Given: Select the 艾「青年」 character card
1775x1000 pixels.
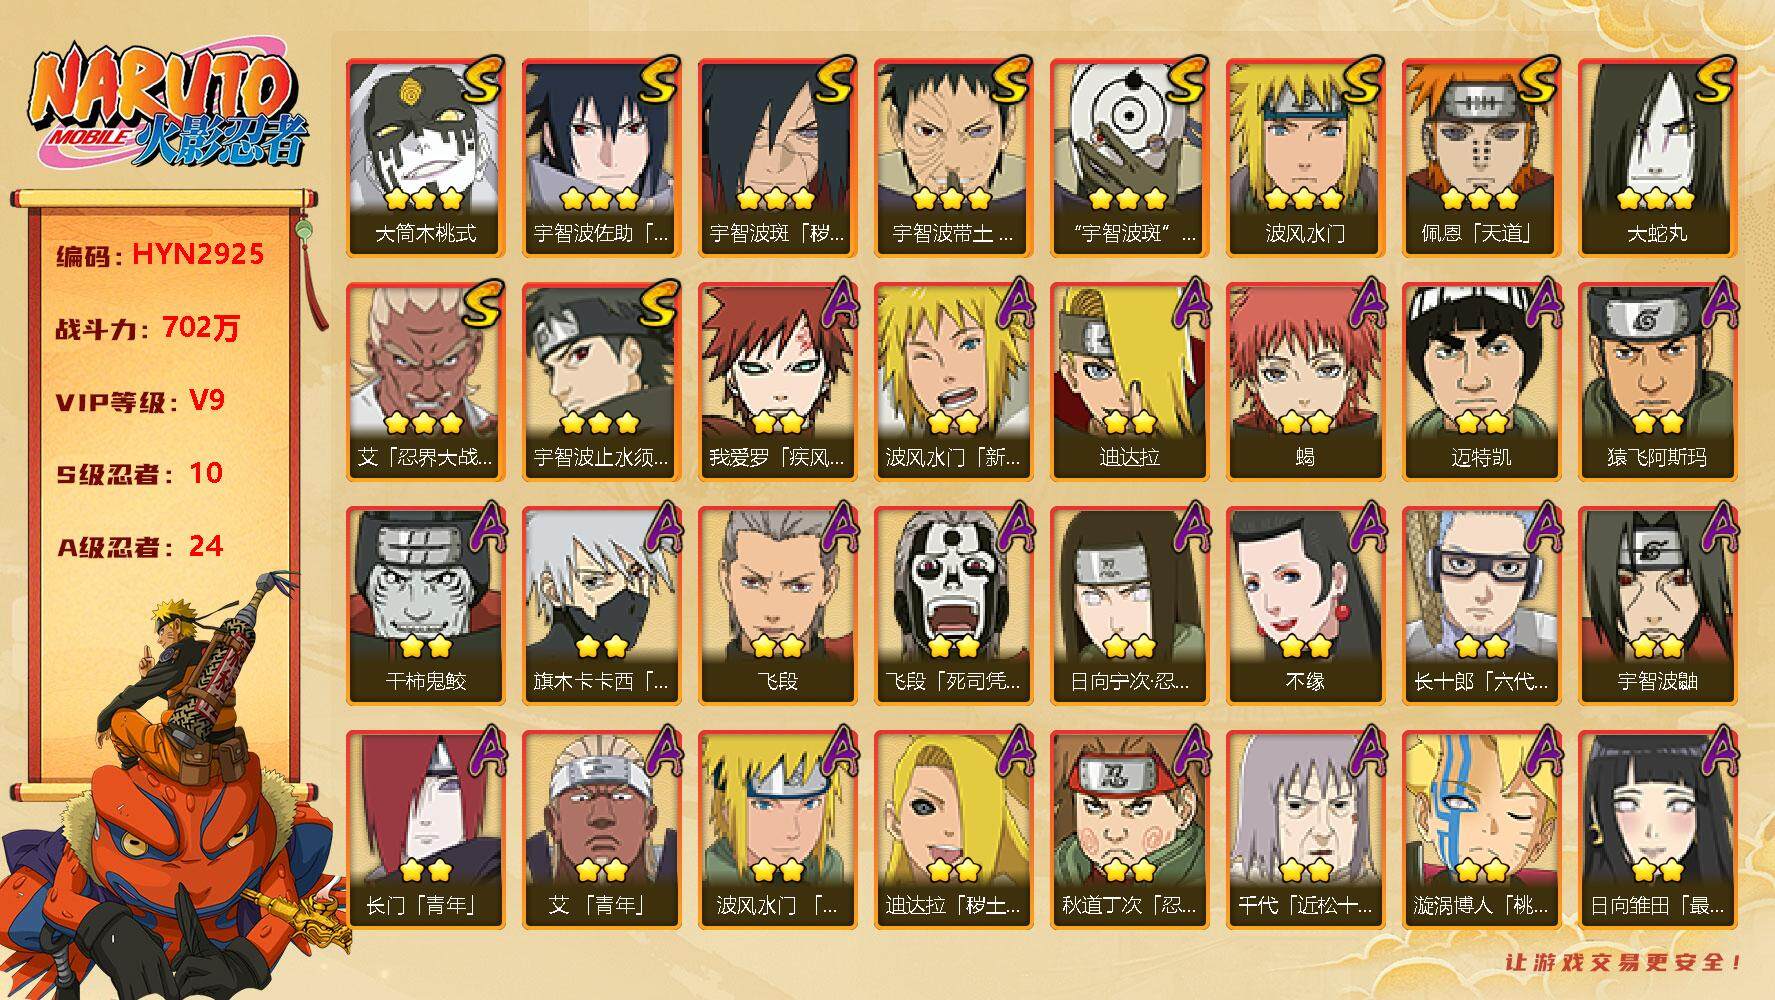Looking at the screenshot, I should [601, 830].
